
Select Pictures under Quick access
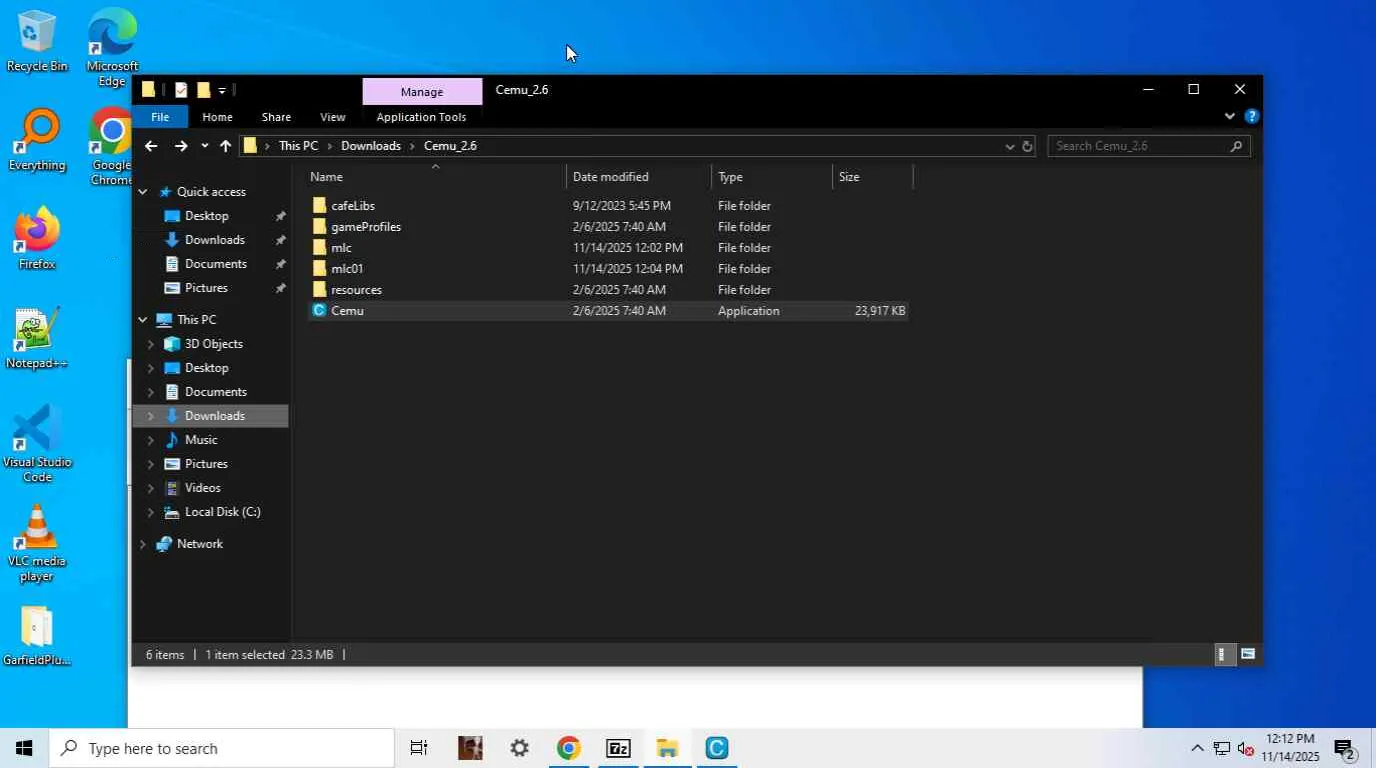click(206, 288)
